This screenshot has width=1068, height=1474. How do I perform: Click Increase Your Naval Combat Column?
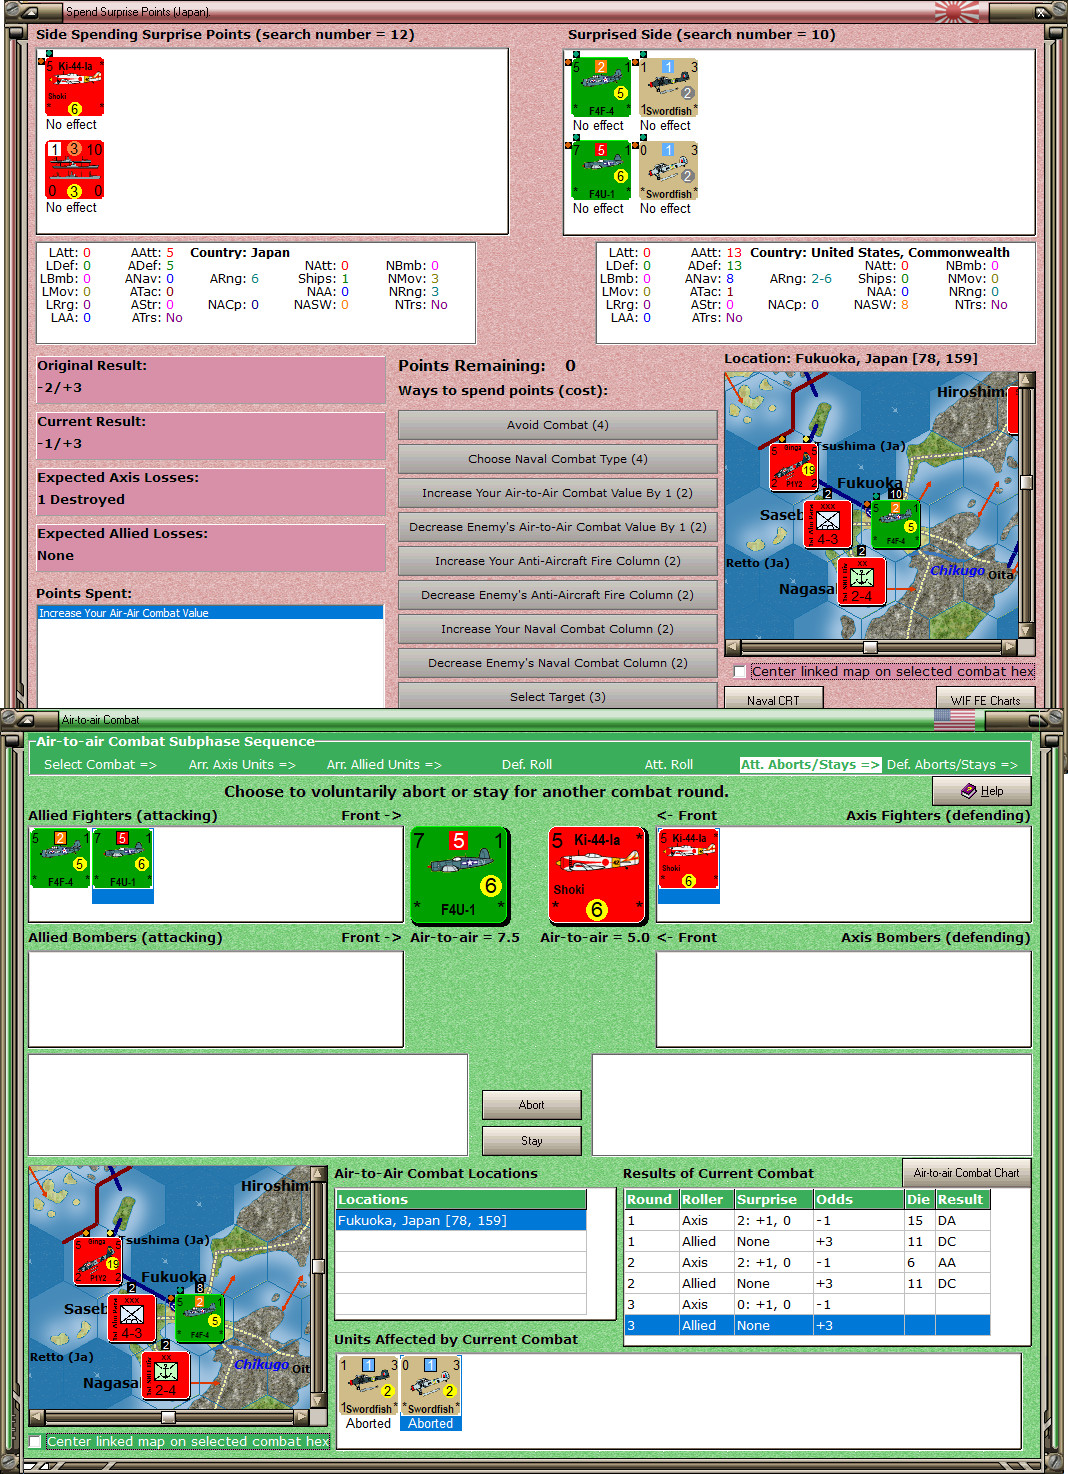coord(558,629)
